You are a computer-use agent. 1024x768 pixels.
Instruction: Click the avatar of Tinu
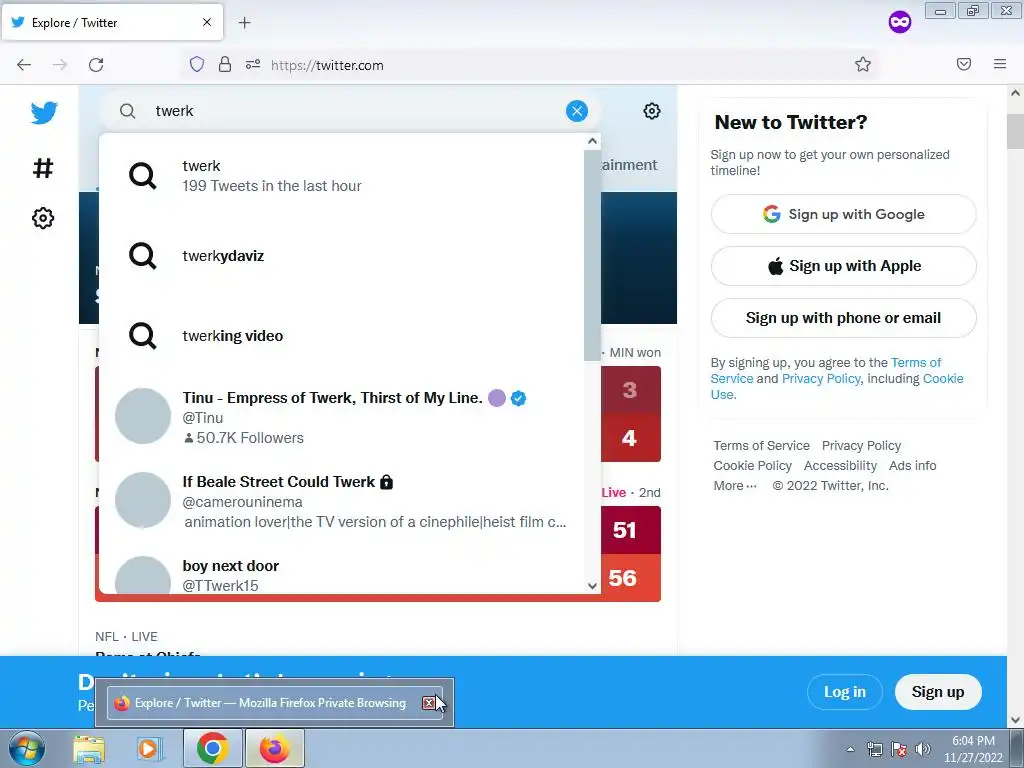pyautogui.click(x=142, y=416)
